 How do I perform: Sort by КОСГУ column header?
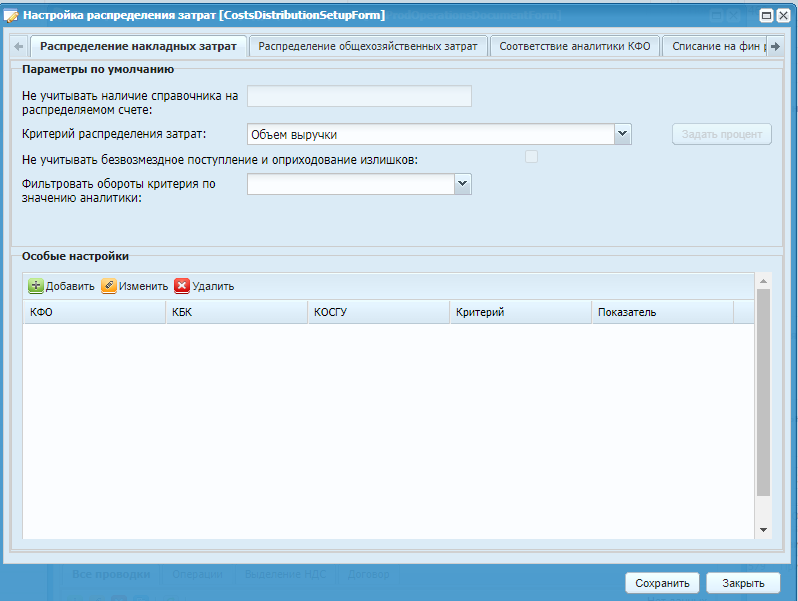pyautogui.click(x=379, y=312)
